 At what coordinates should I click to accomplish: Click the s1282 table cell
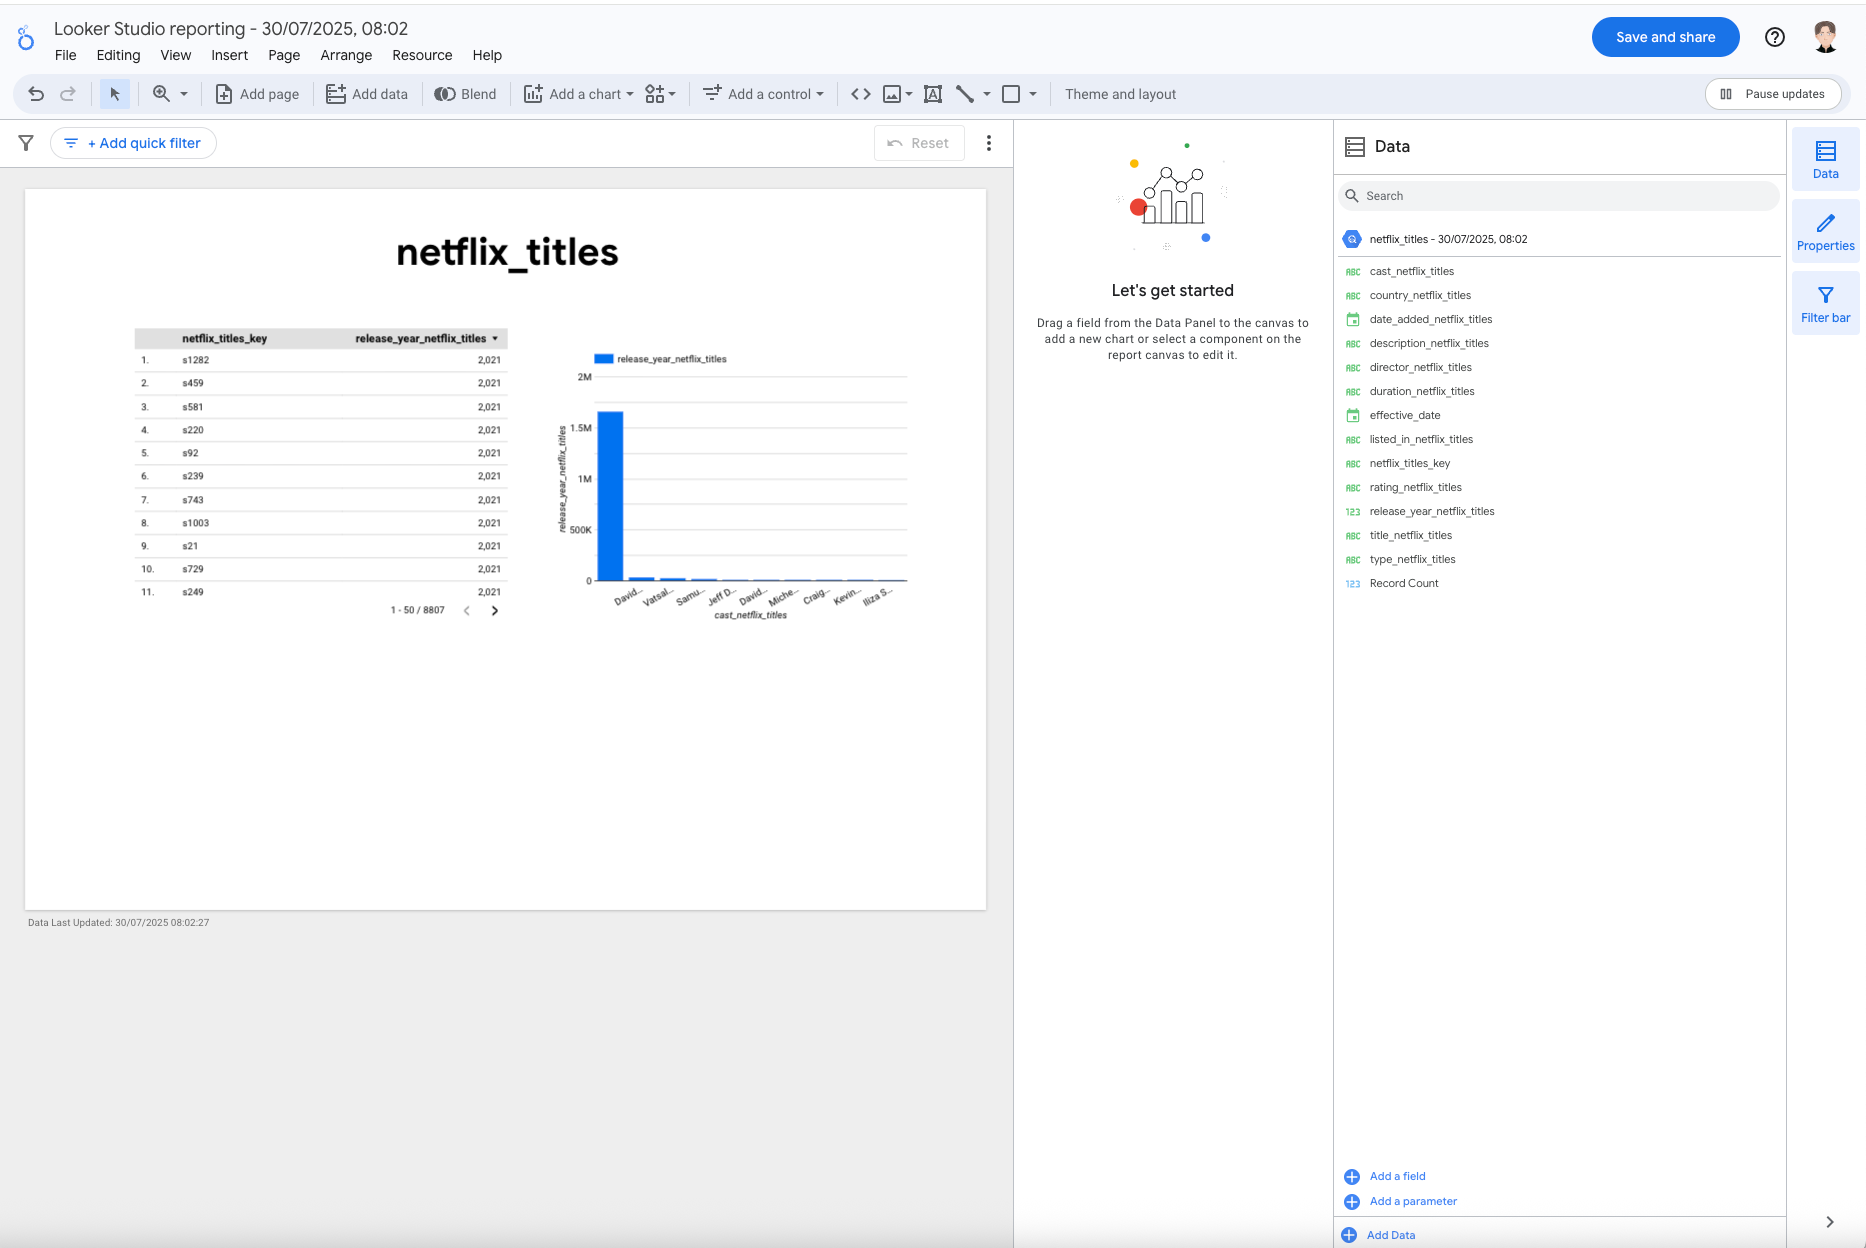(x=195, y=360)
